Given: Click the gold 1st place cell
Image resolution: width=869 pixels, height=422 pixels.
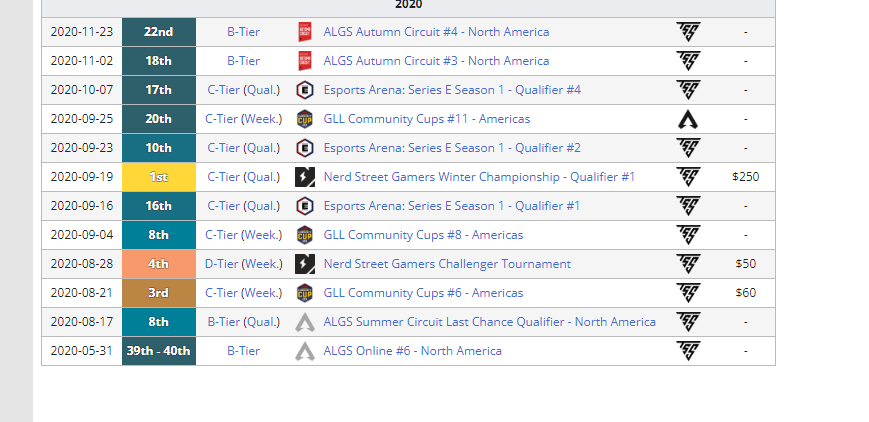Looking at the screenshot, I should 158,177.
